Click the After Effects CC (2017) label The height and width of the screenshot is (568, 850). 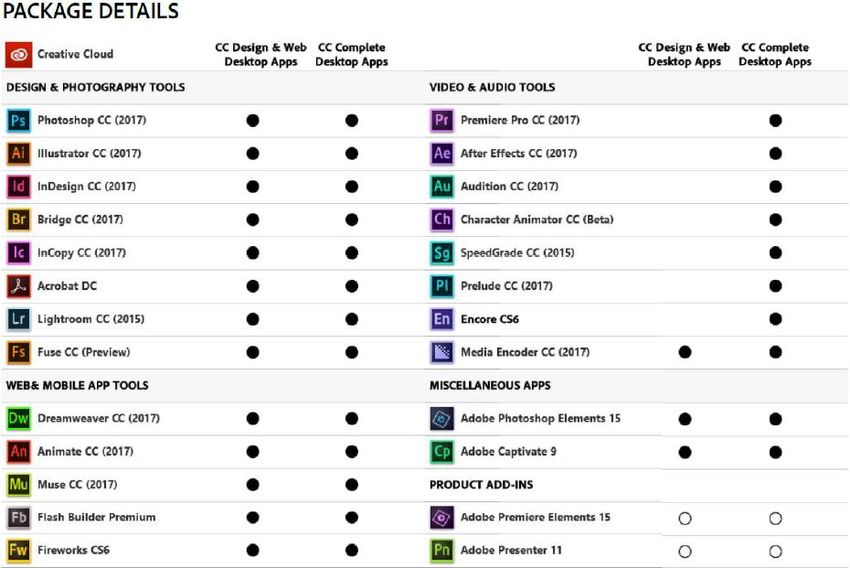(518, 153)
